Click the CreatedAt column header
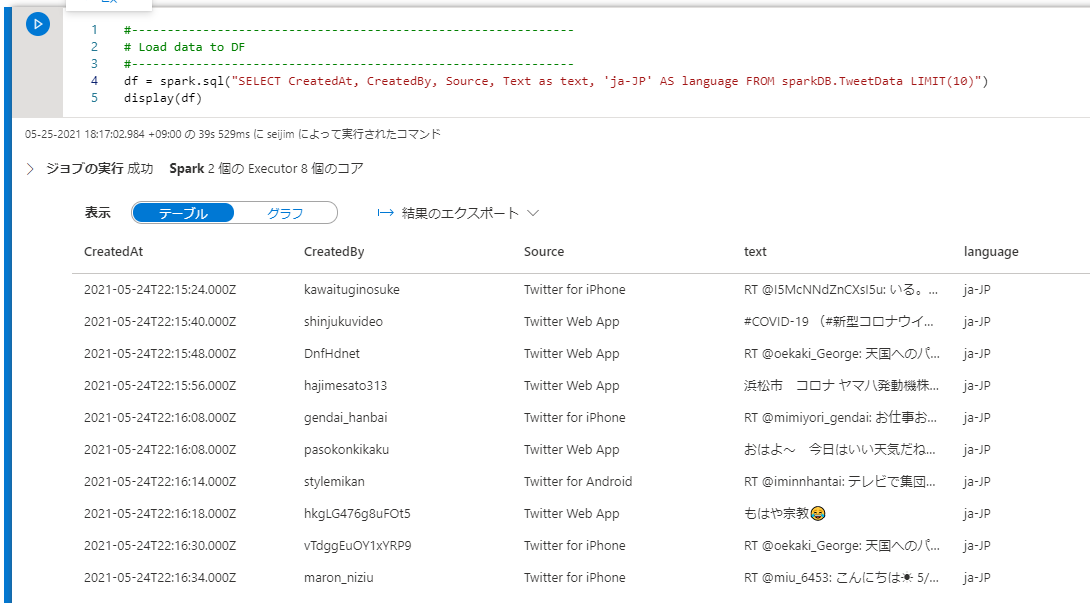This screenshot has height=603, width=1090. point(113,252)
